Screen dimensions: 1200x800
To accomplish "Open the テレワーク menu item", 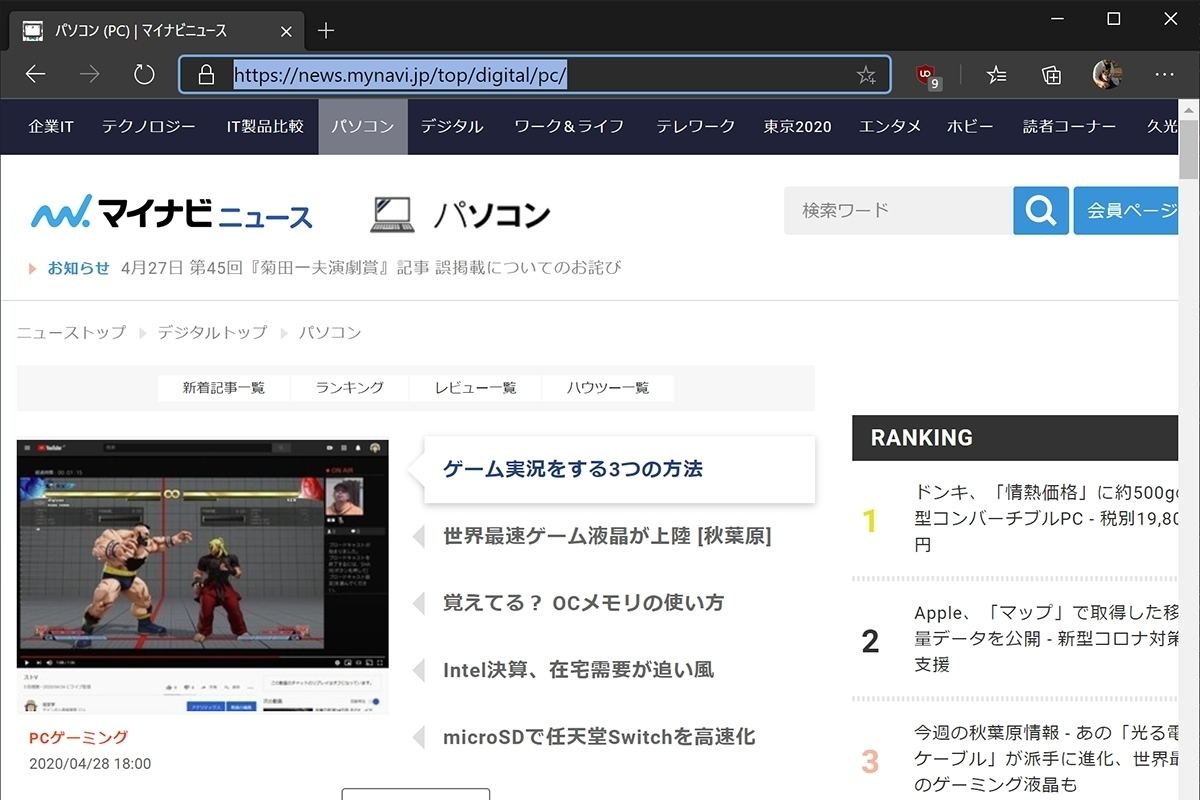I will click(x=695, y=126).
